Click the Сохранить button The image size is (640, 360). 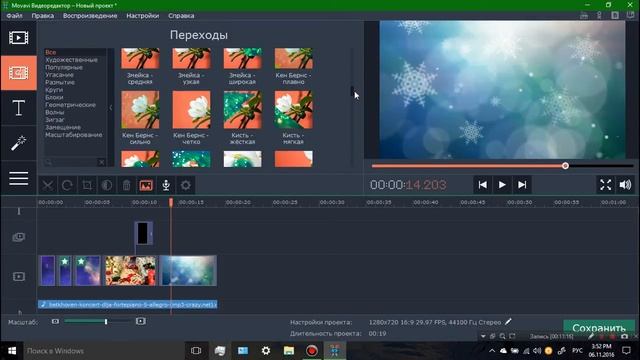(x=599, y=327)
